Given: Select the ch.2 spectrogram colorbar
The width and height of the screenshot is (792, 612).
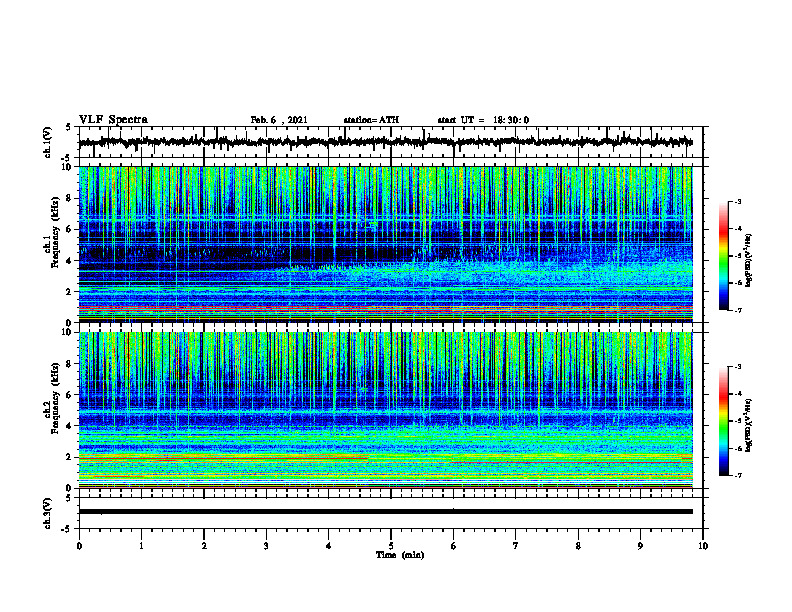Looking at the screenshot, I should tap(724, 421).
